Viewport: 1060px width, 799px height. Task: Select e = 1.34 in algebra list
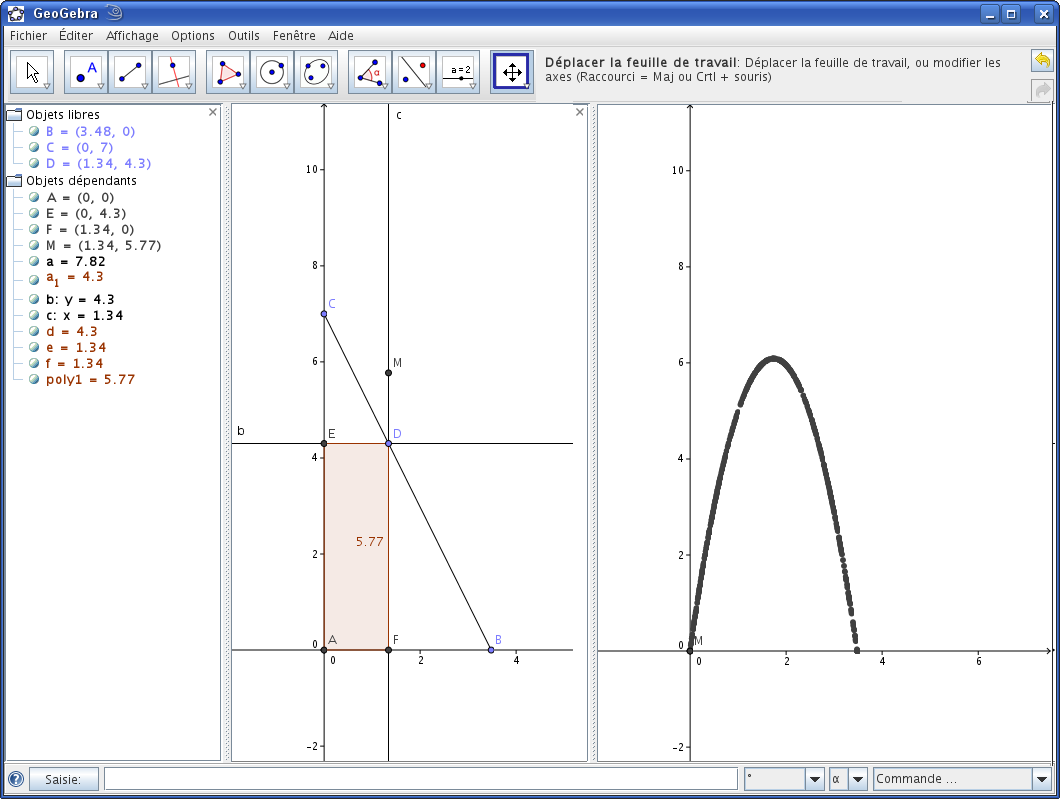(76, 347)
